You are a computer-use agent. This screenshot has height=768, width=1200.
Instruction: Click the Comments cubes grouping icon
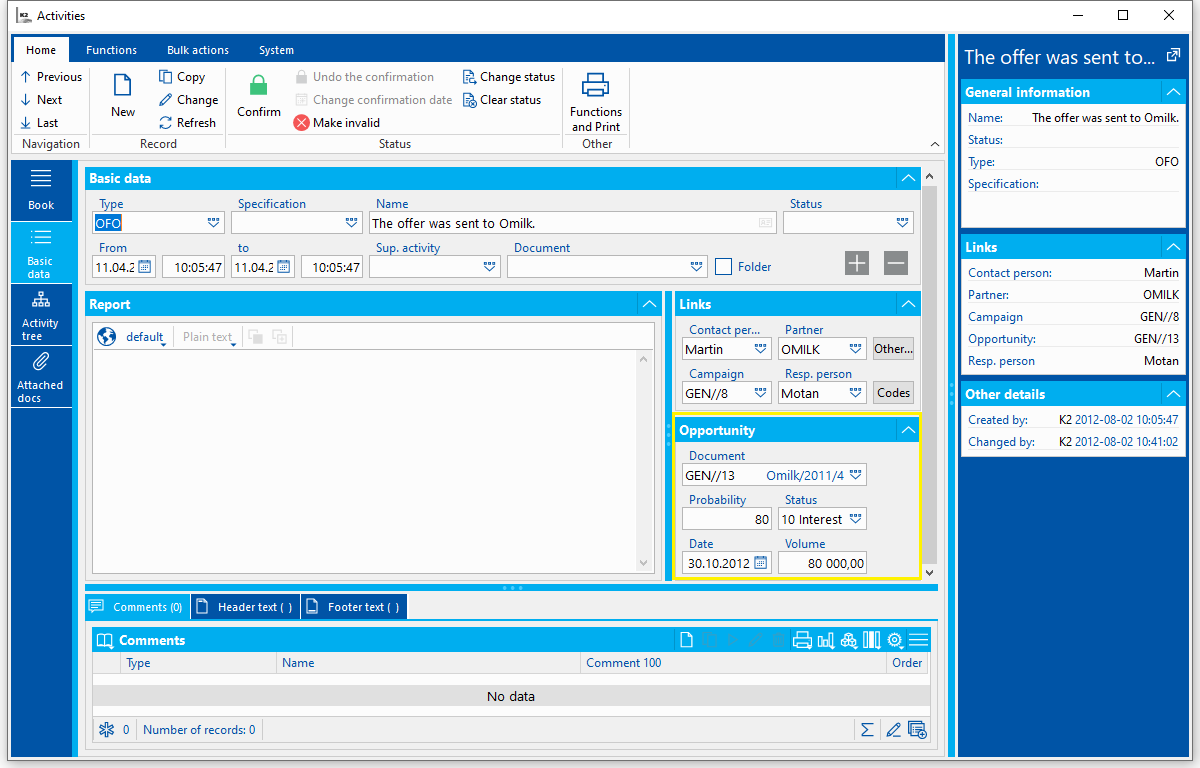pos(849,640)
